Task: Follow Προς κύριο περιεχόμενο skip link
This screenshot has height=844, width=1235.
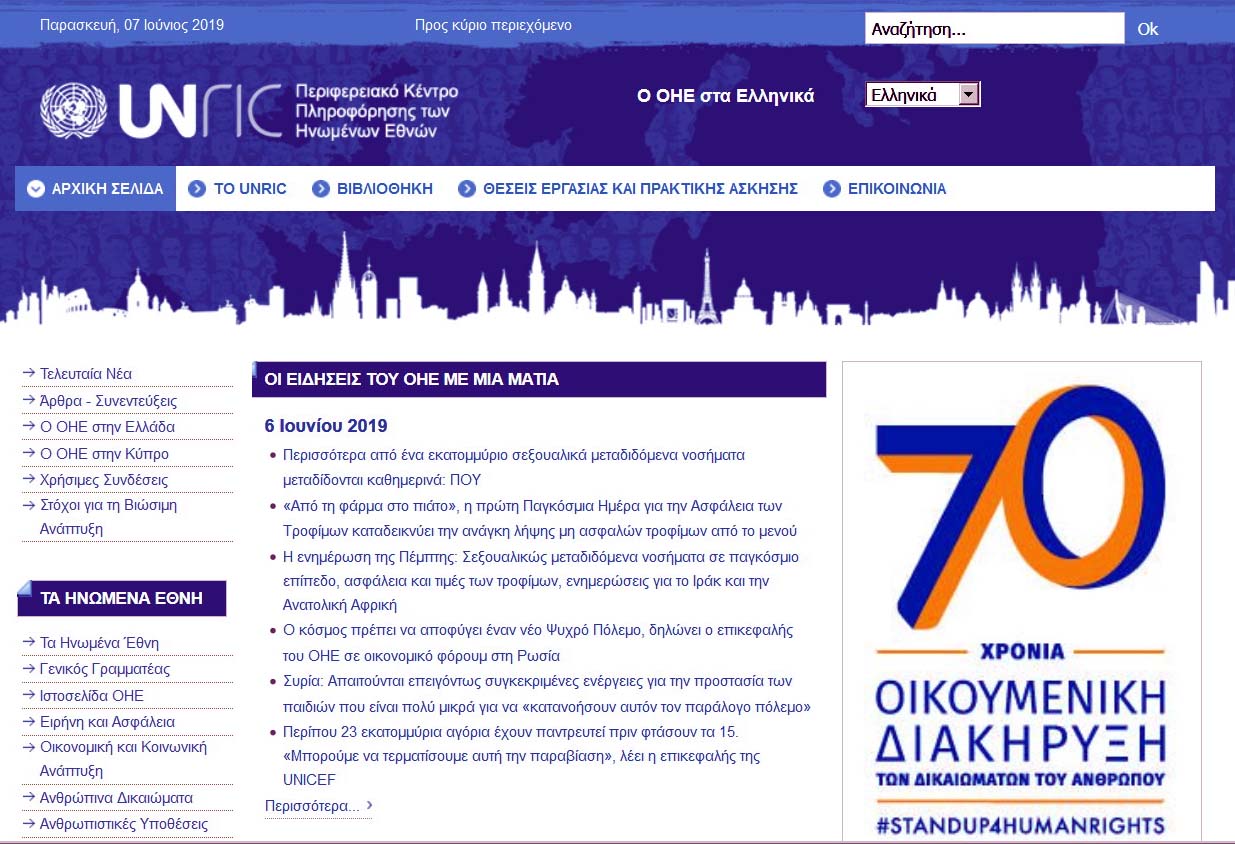Action: pos(493,25)
